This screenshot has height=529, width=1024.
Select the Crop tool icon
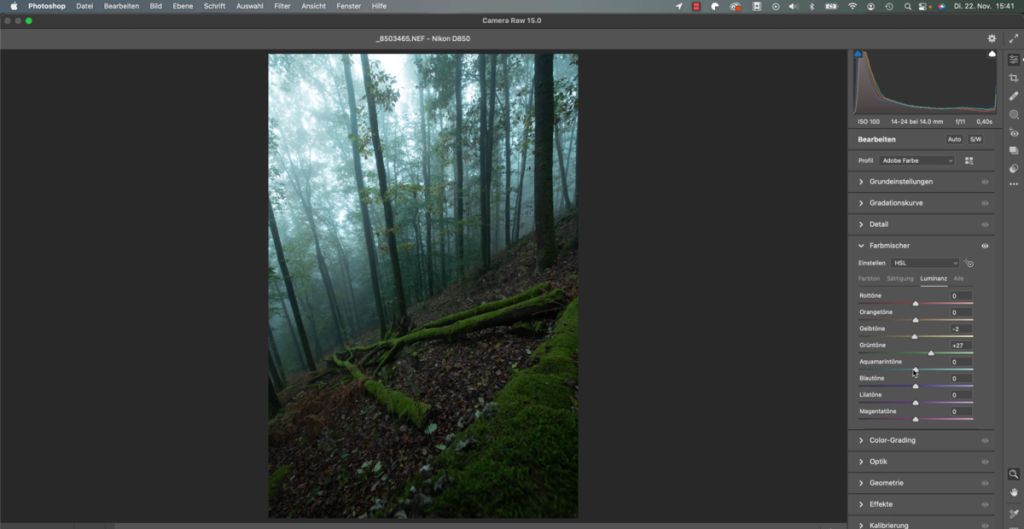[x=1014, y=78]
